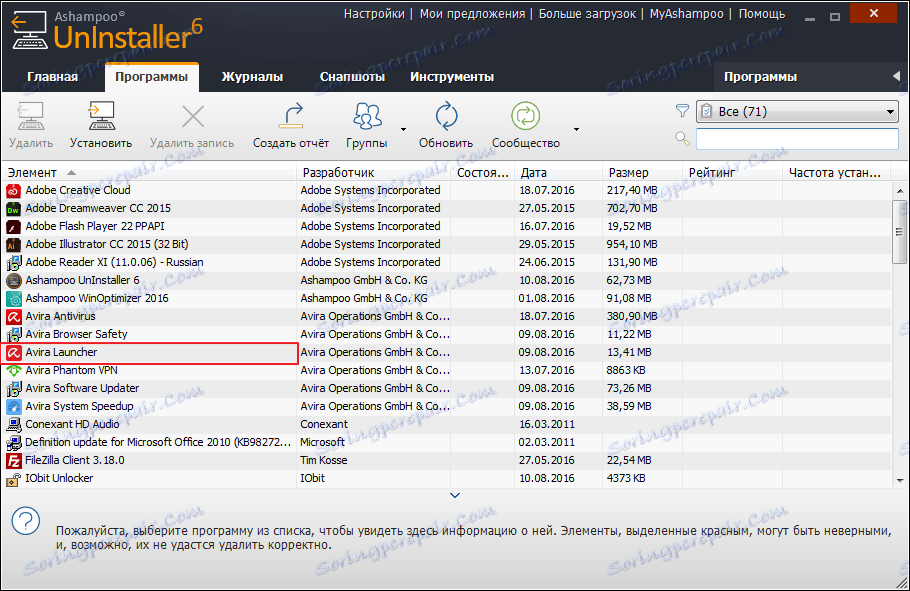Viewport: 910px width, 591px height.
Task: Click the Установить install toolbar icon
Action: click(101, 116)
